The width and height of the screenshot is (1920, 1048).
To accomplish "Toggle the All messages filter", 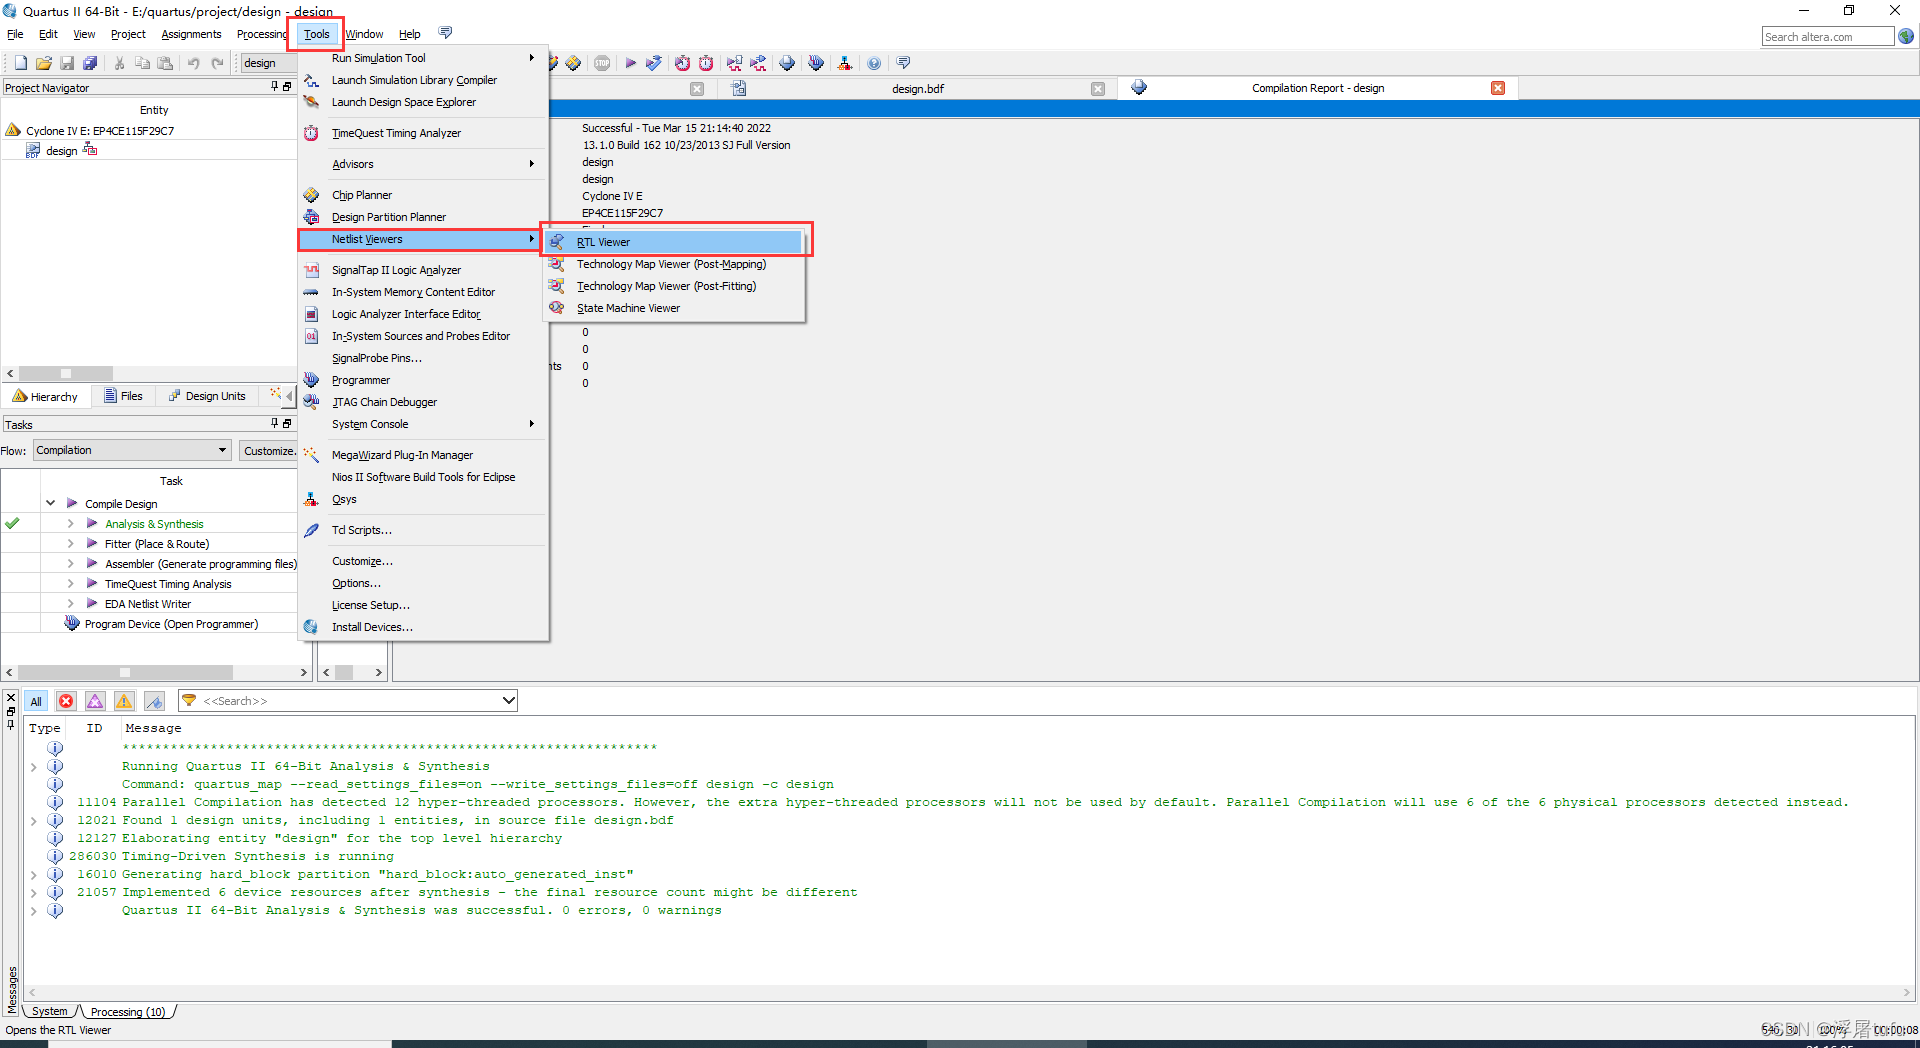I will pos(36,701).
